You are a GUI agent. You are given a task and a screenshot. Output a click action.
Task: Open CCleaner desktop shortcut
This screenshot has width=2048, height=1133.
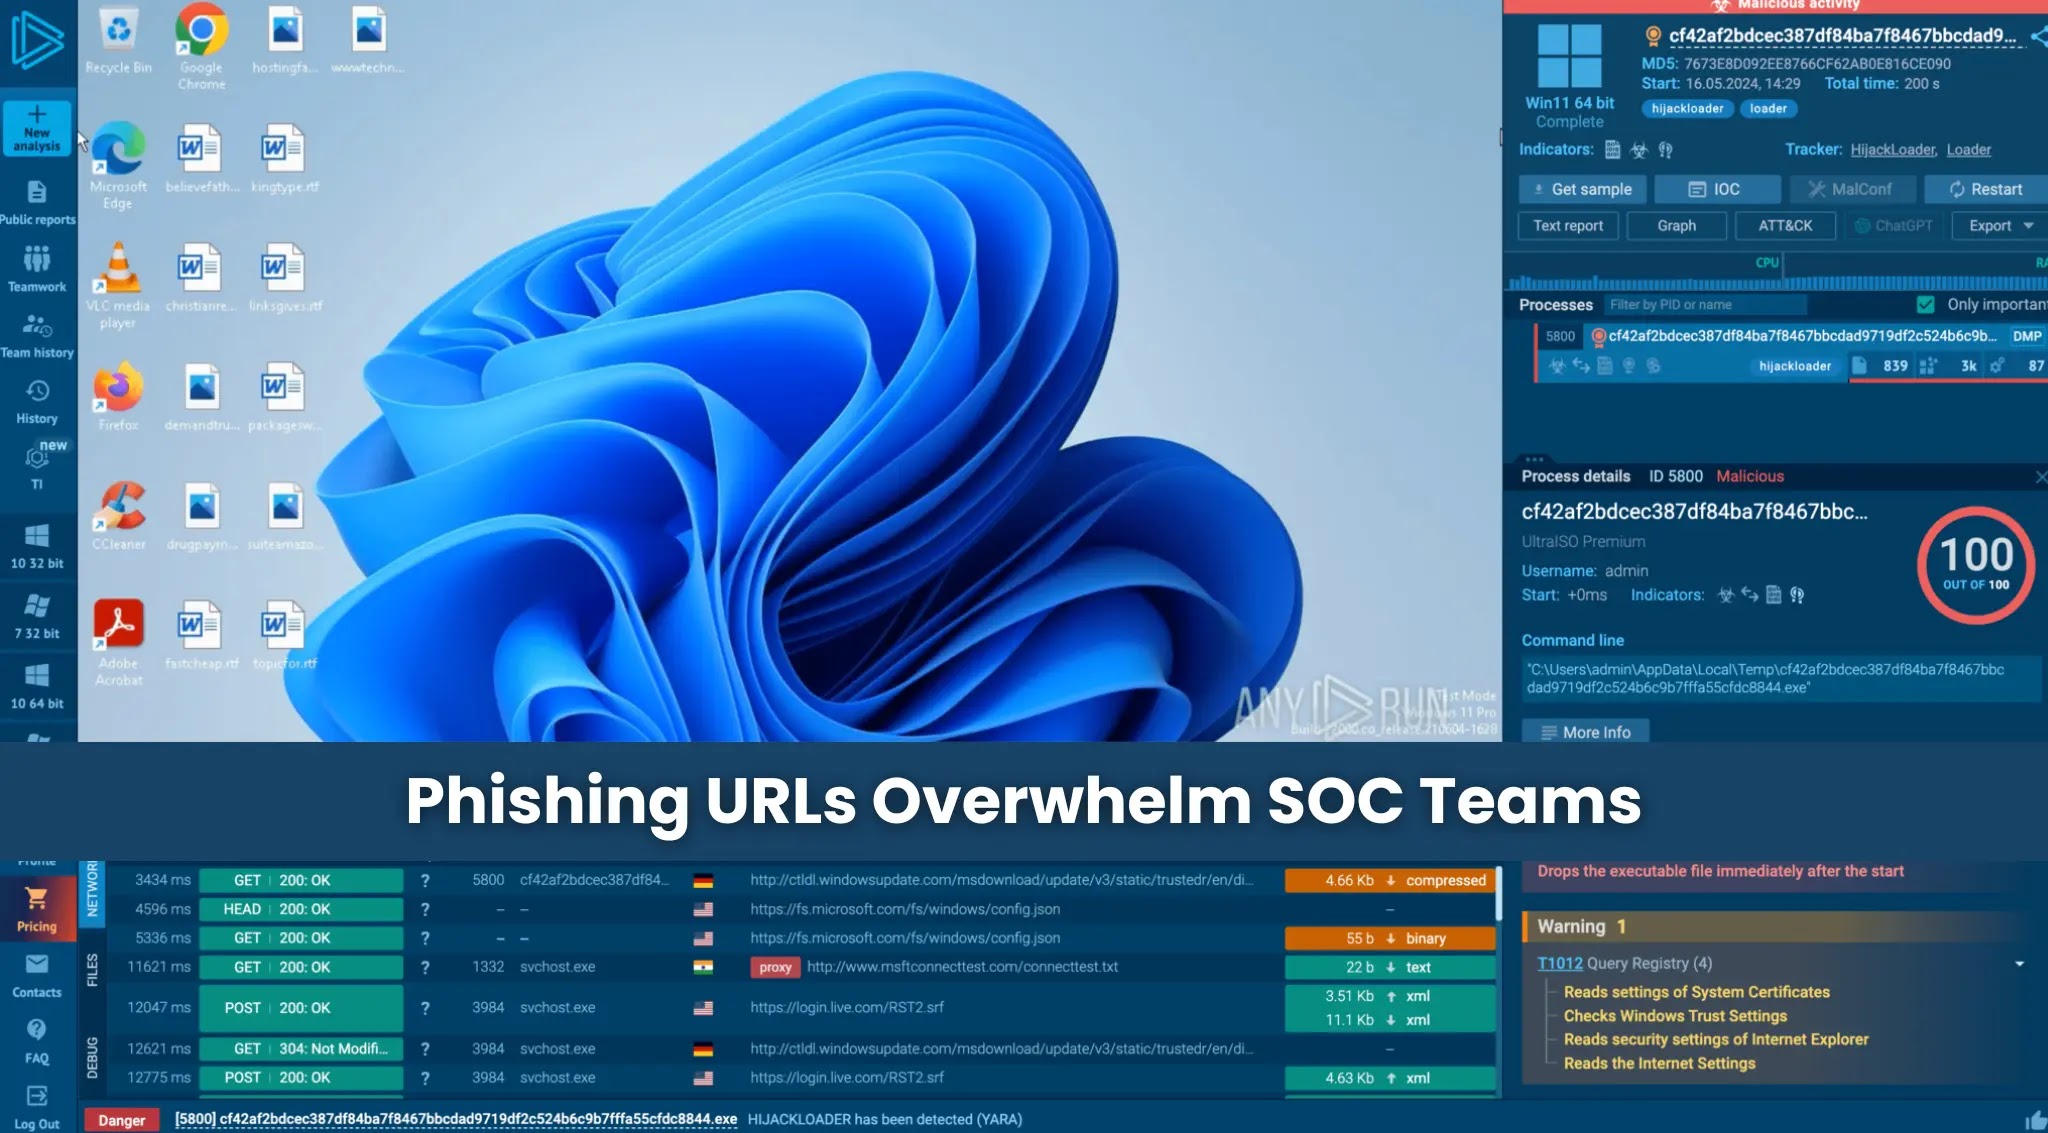118,516
